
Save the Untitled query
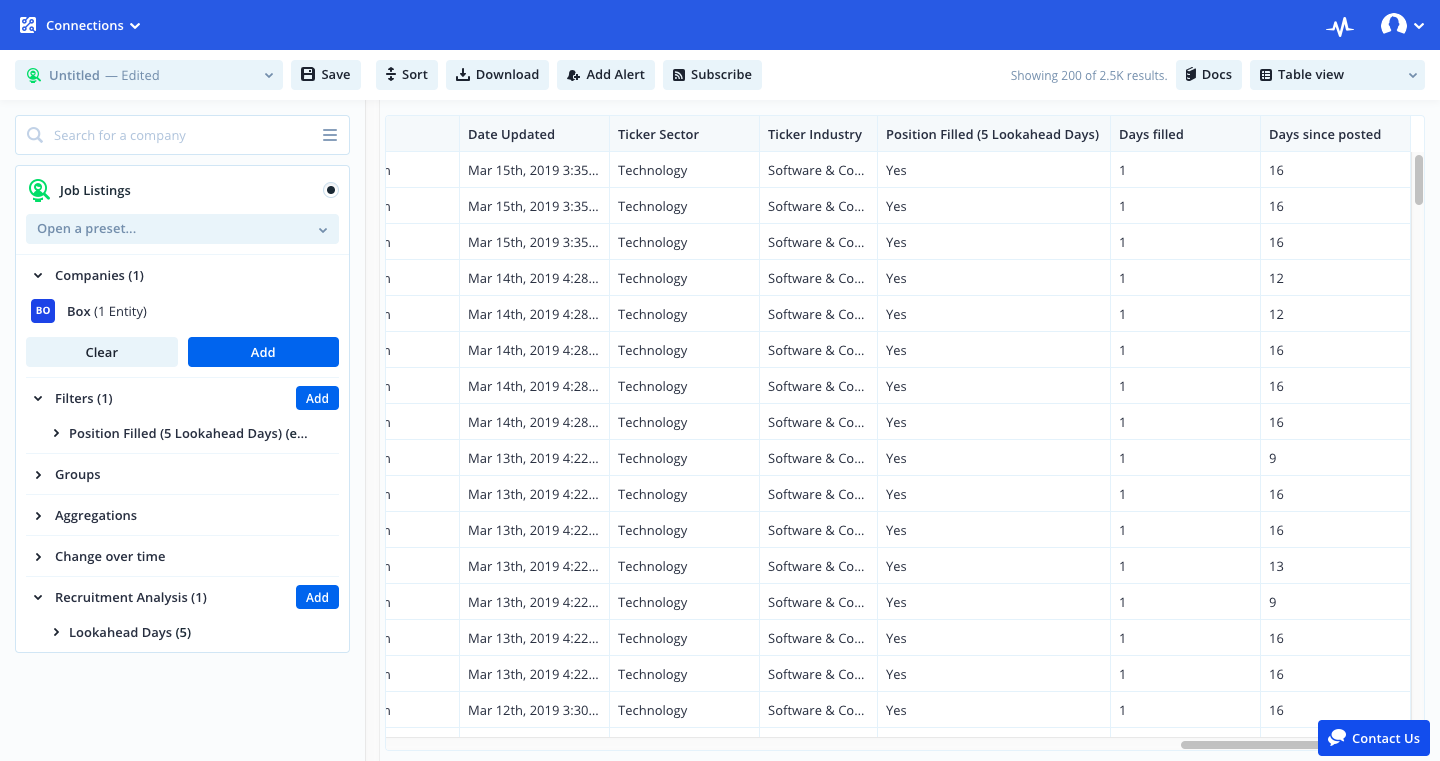click(x=325, y=74)
